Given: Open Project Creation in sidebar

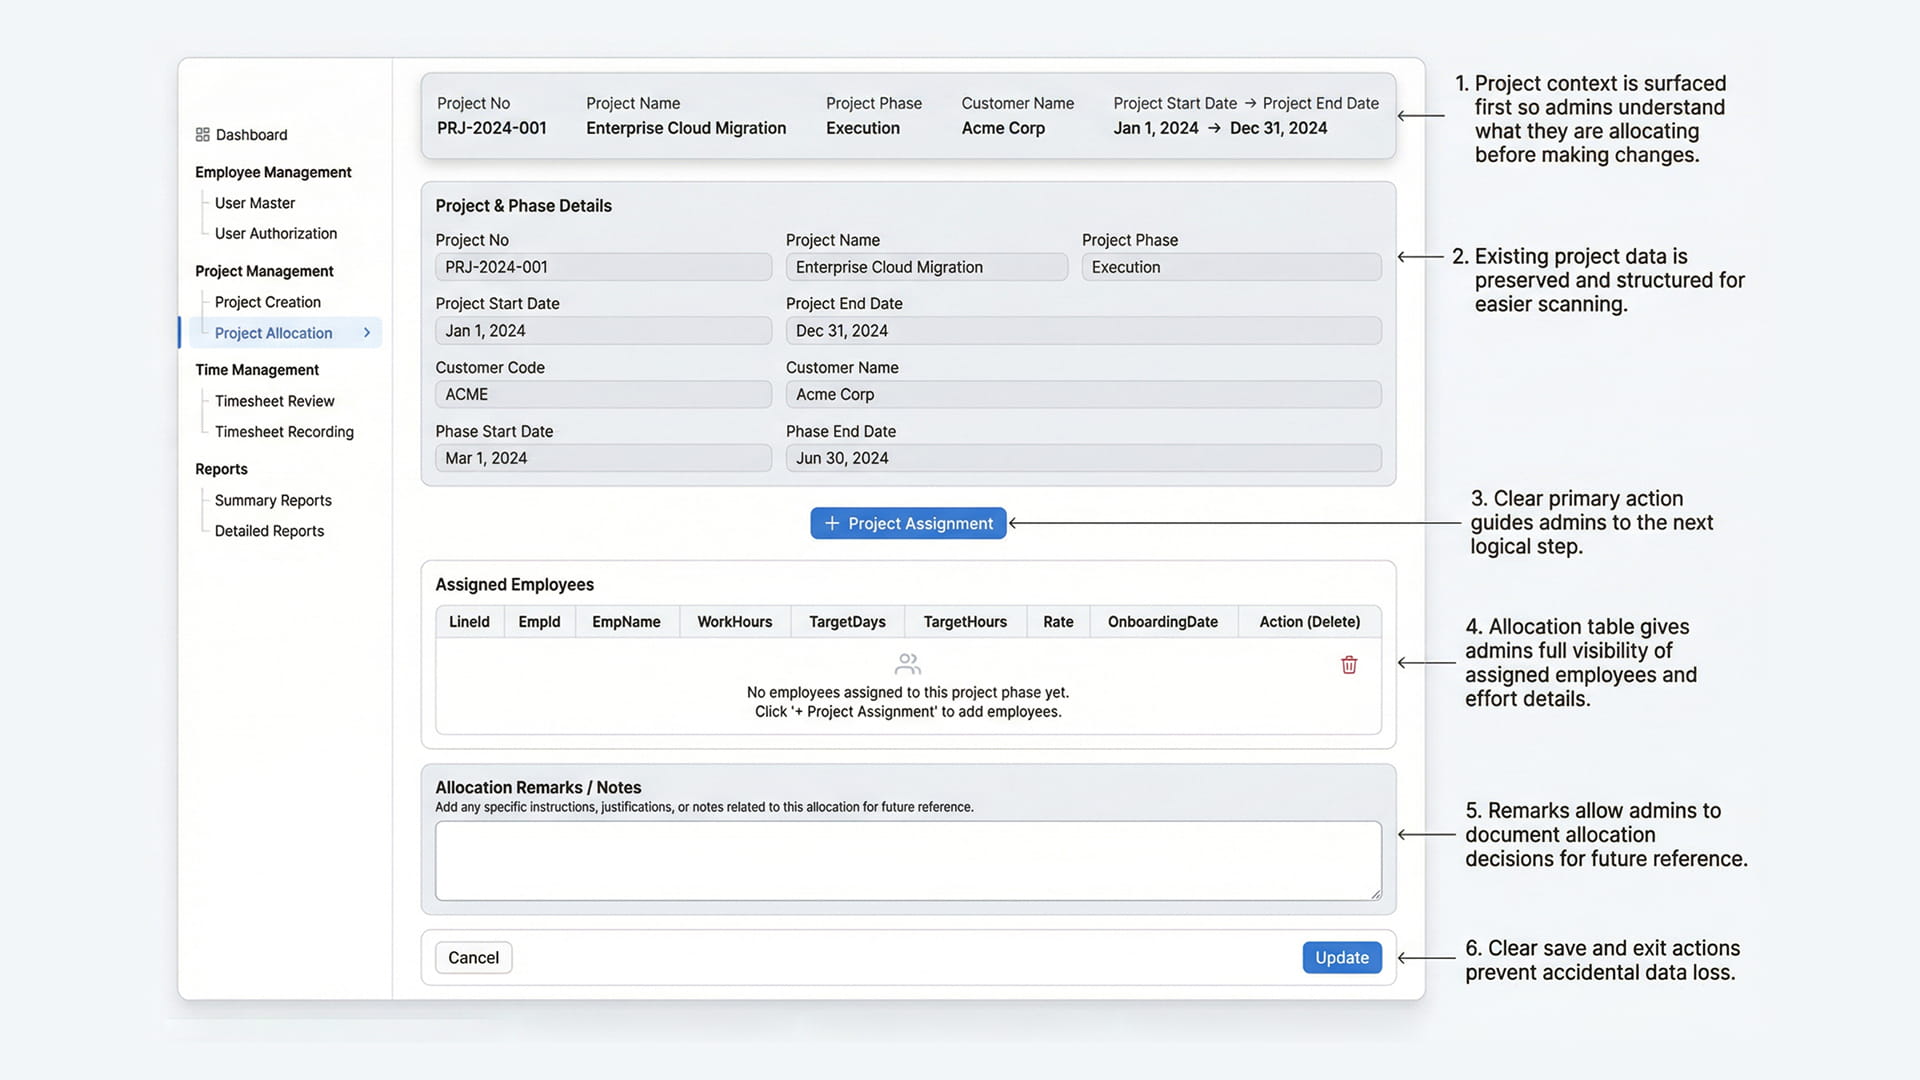Looking at the screenshot, I should (268, 302).
